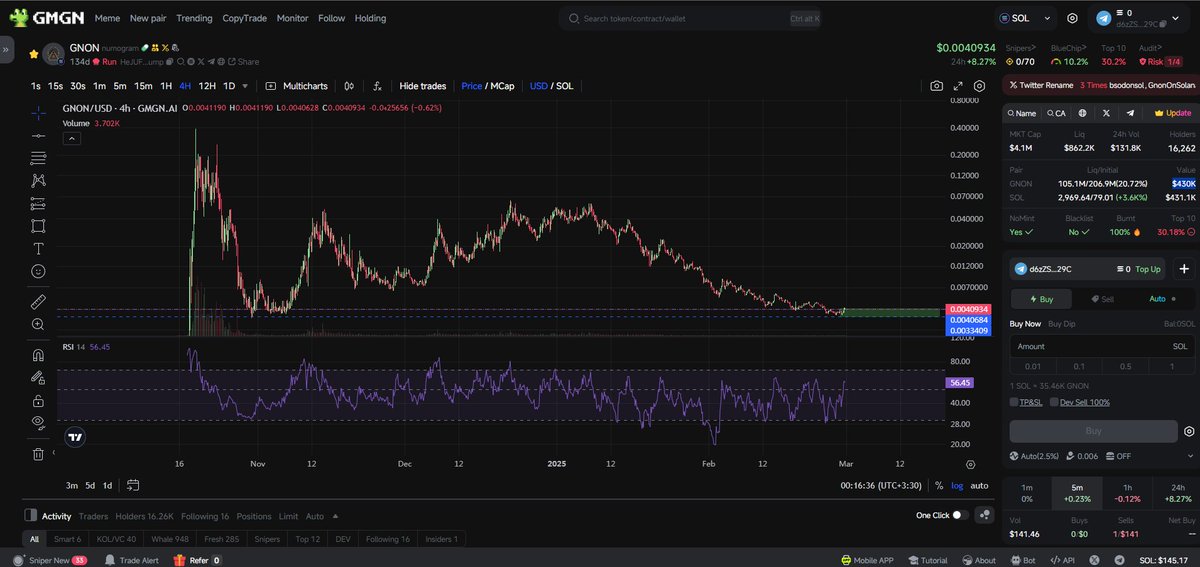
Task: Lock all drawing tools
Action: click(38, 400)
